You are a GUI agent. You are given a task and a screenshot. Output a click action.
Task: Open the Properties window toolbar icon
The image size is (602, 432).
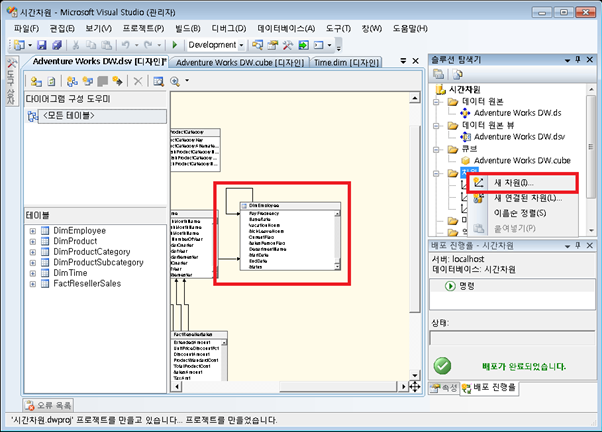point(273,45)
